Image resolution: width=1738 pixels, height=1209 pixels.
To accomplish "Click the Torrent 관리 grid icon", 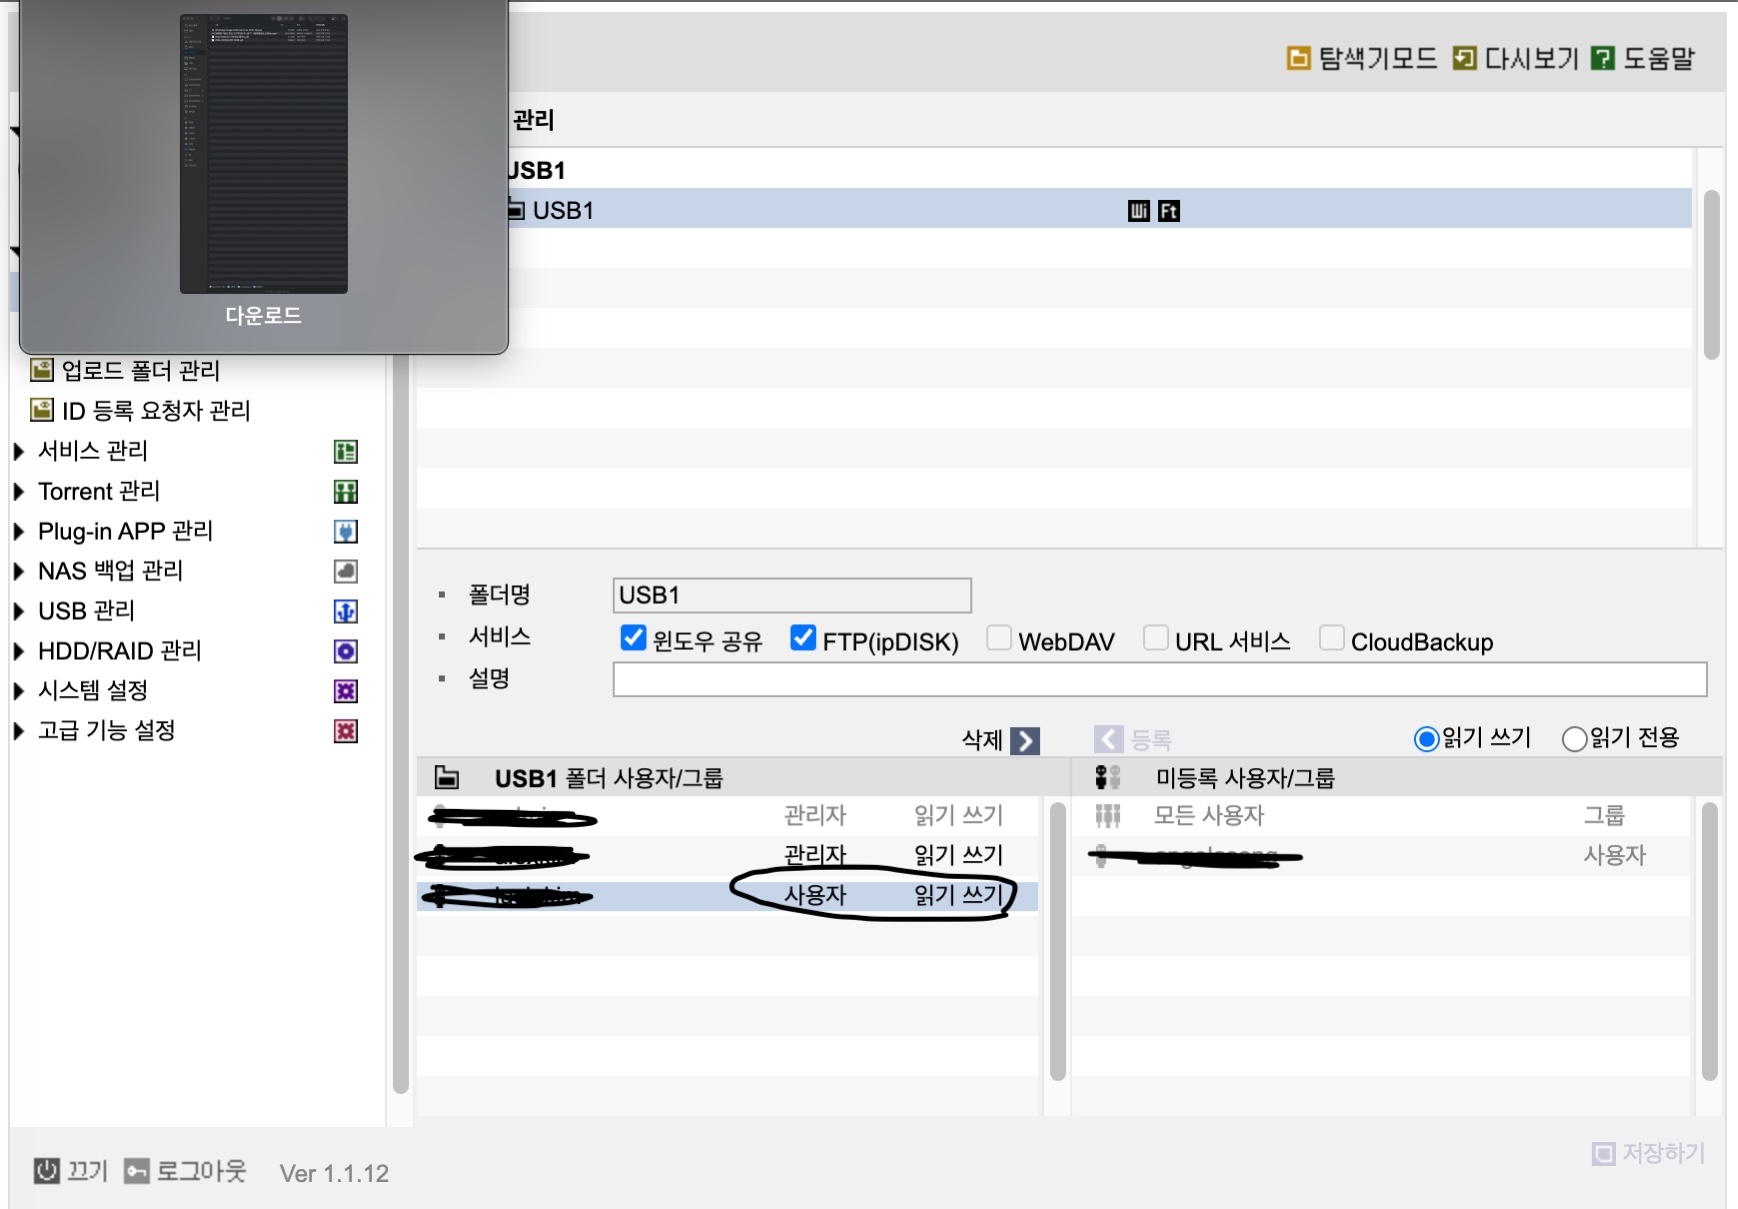I will coord(345,491).
